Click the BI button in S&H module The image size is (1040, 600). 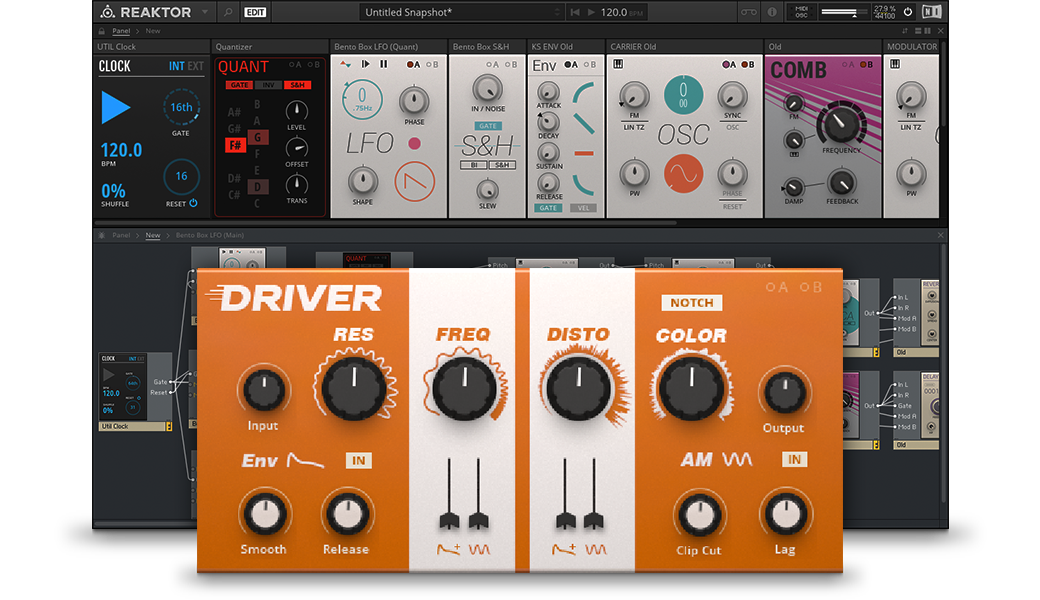coord(474,164)
